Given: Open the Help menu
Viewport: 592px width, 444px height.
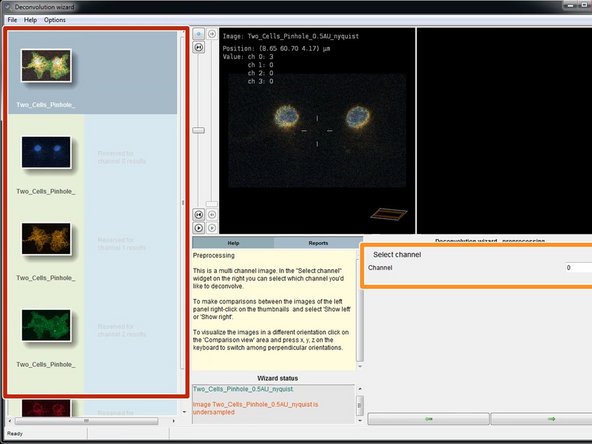Looking at the screenshot, I should [30, 20].
